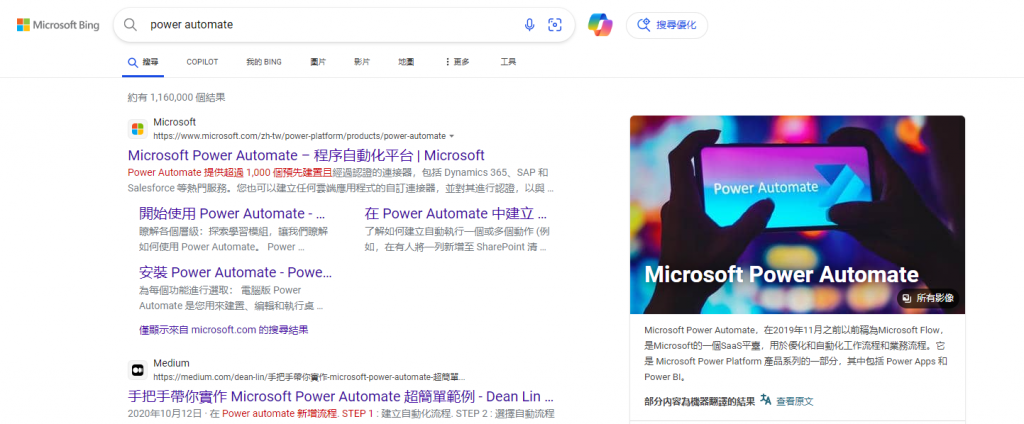The height and width of the screenshot is (424, 1024).
Task: Click the Microsoft Bing logo
Action: coord(58,25)
